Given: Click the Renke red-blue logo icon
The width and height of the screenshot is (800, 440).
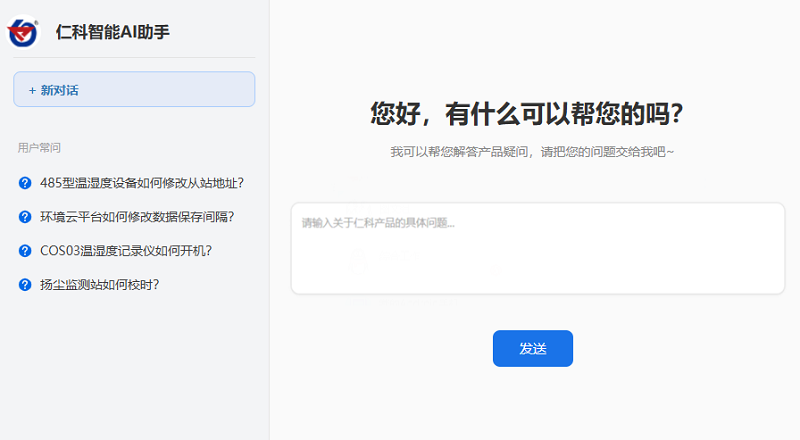Looking at the screenshot, I should click(x=23, y=32).
